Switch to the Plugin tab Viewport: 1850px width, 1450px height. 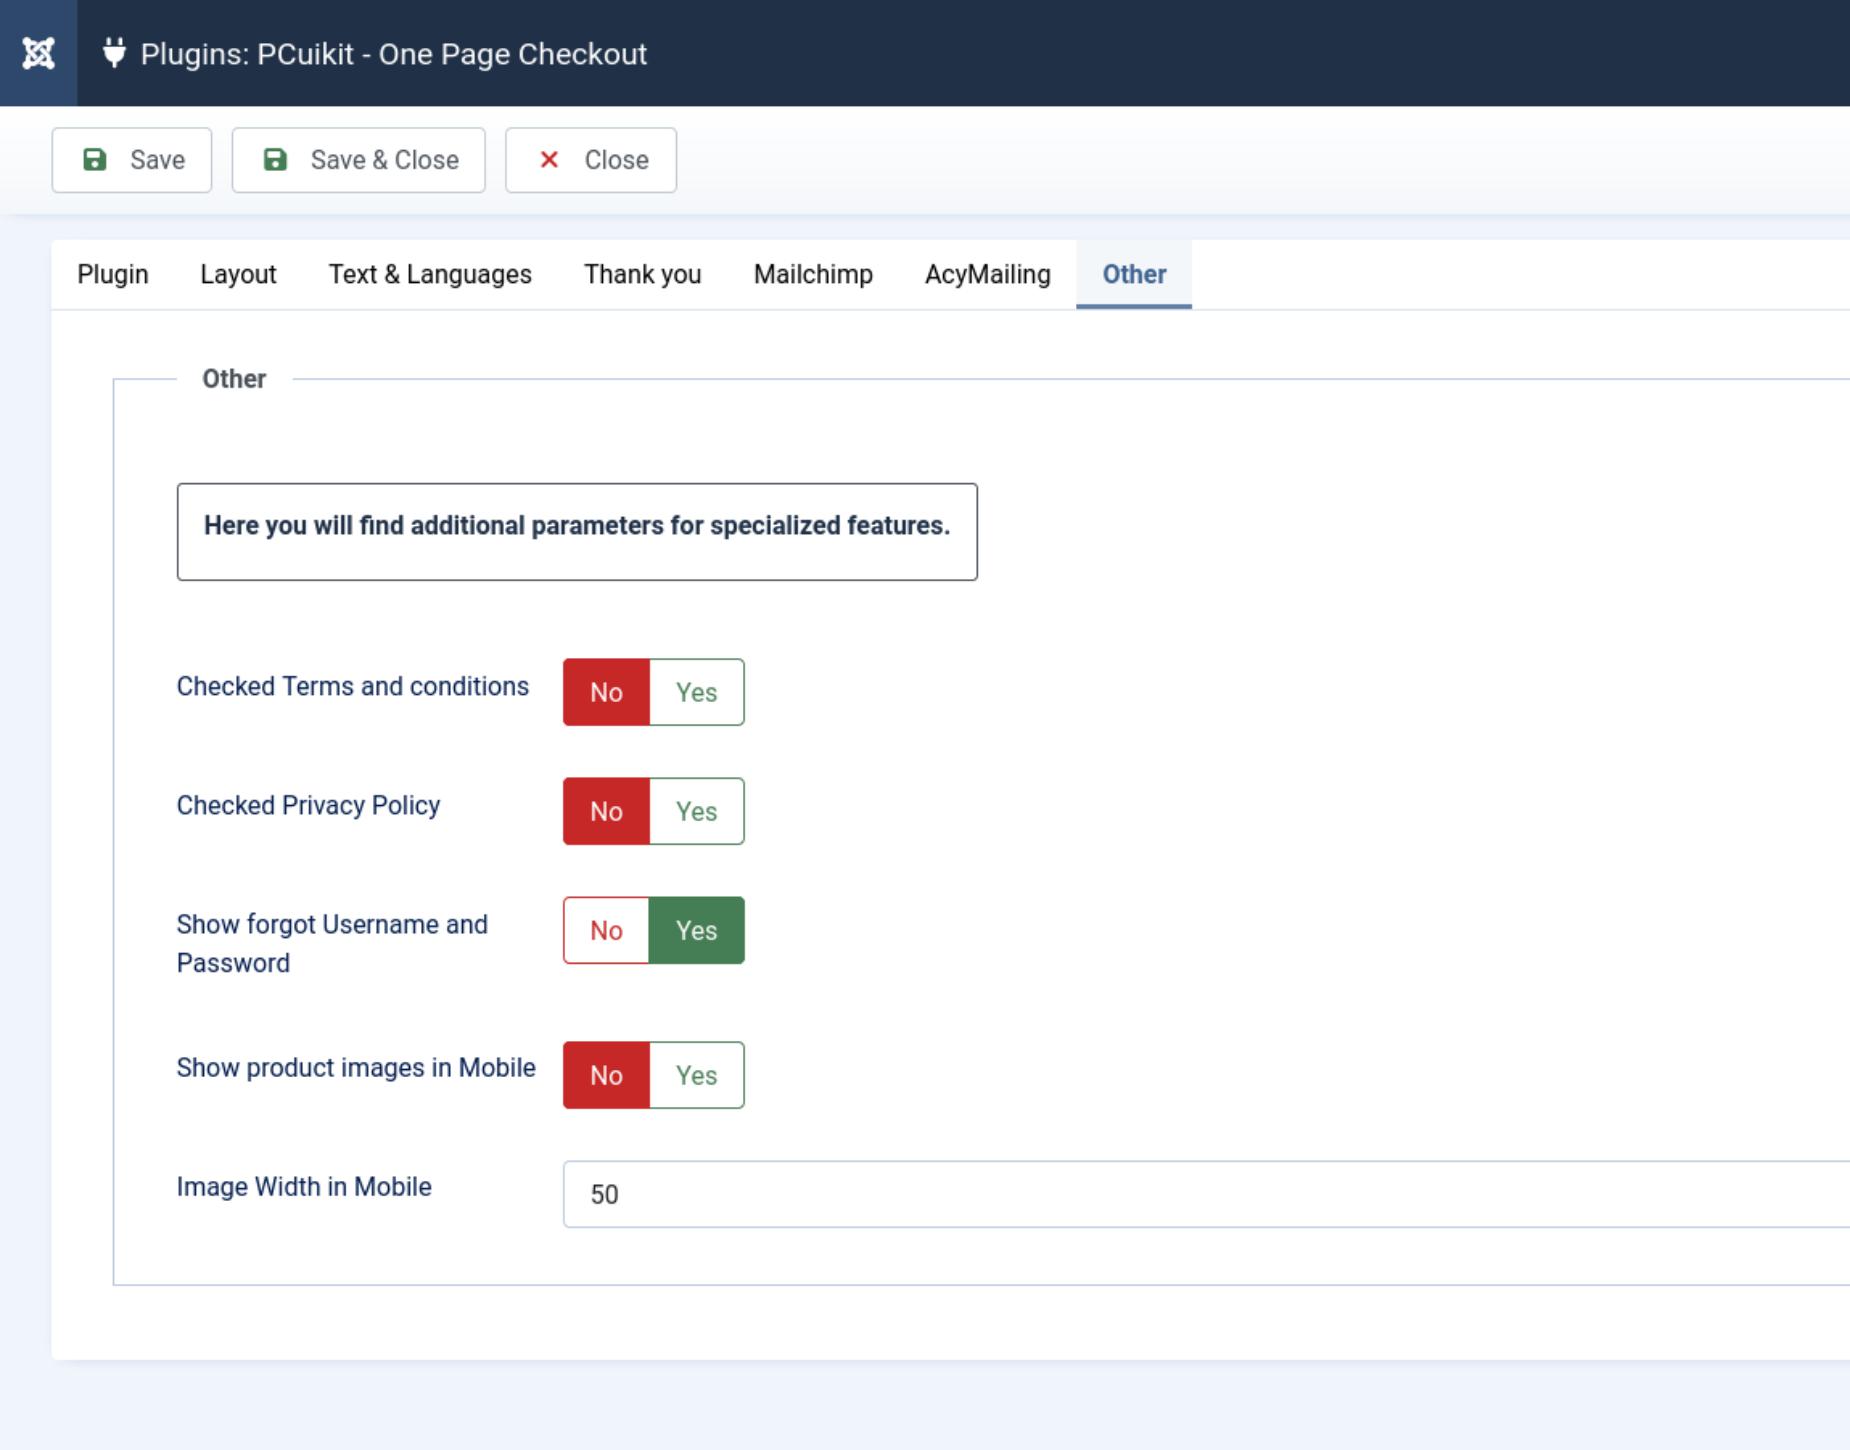(x=113, y=274)
